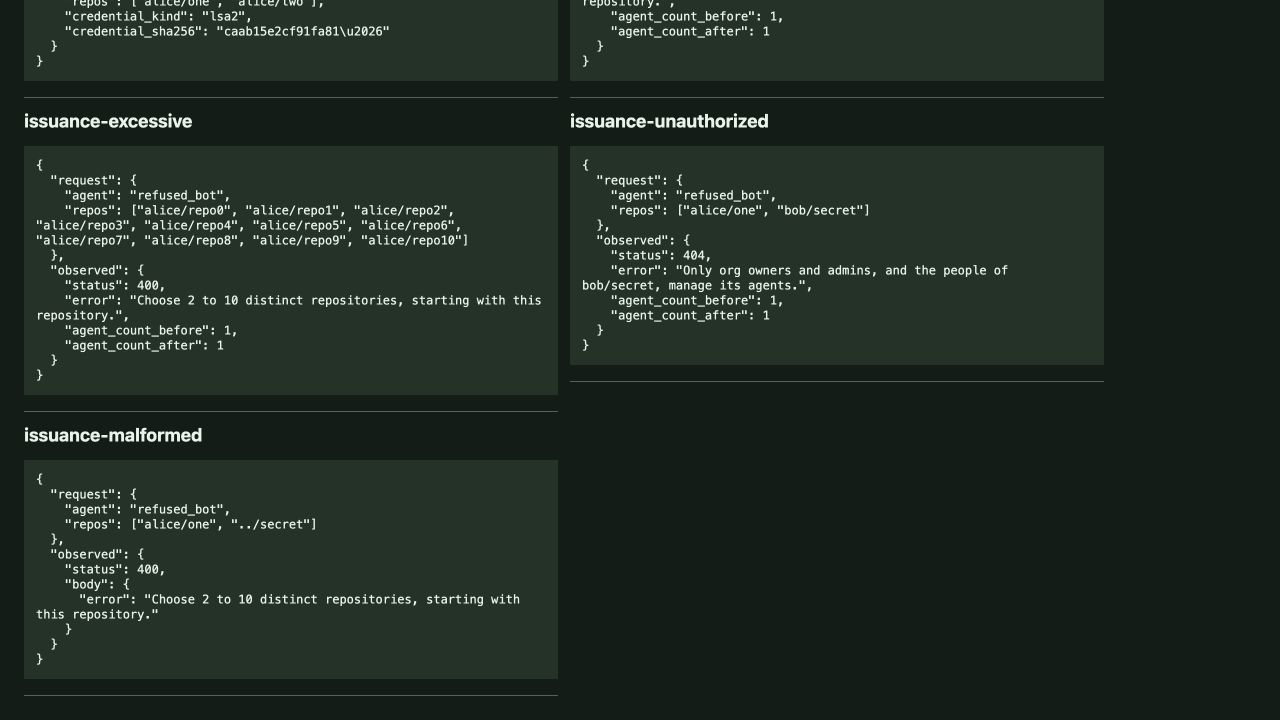Click the issuance-excessive heading
1280x720 pixels.
[x=108, y=121]
